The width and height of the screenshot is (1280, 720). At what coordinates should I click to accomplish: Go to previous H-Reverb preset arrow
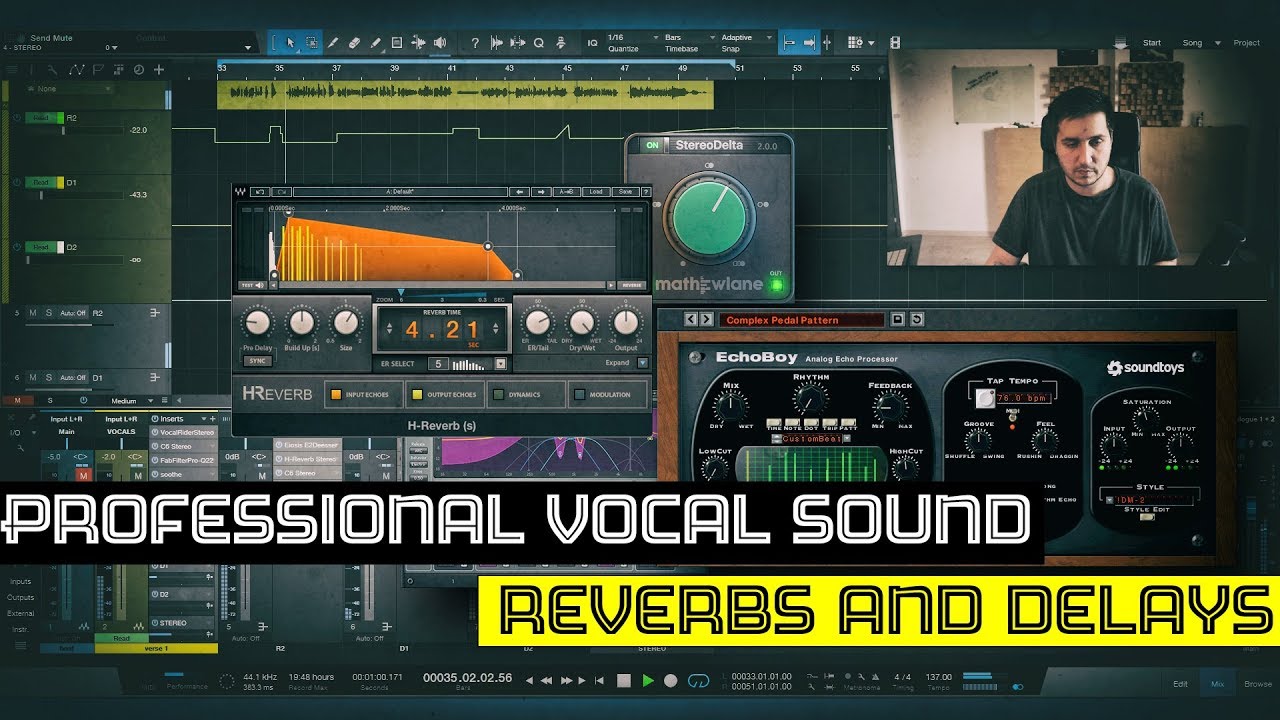tap(520, 191)
